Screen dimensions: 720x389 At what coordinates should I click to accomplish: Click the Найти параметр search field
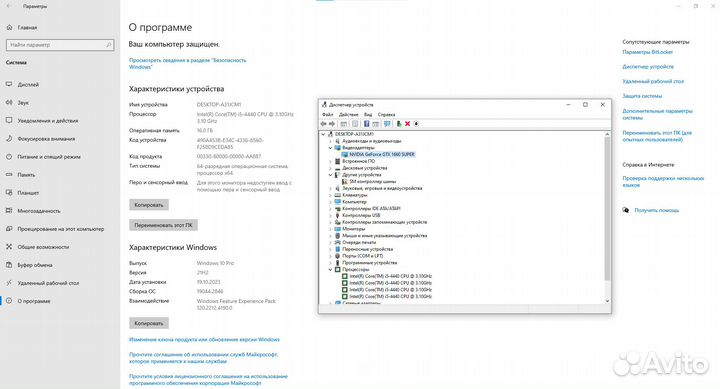[x=60, y=45]
